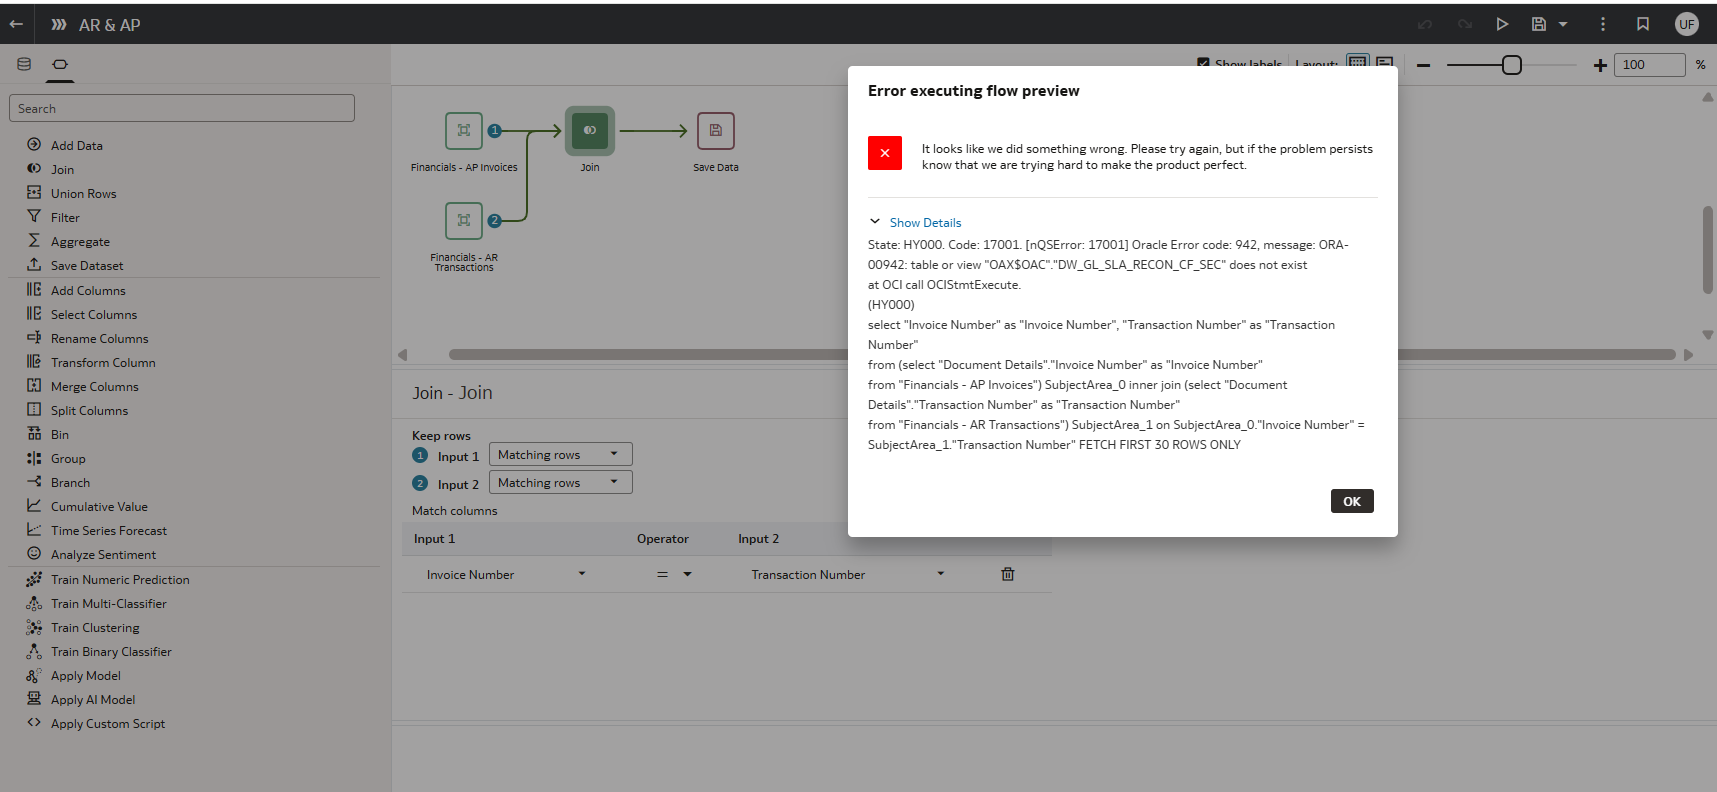Image resolution: width=1717 pixels, height=792 pixels.
Task: Run the data flow with the play icon
Action: (x=1502, y=24)
